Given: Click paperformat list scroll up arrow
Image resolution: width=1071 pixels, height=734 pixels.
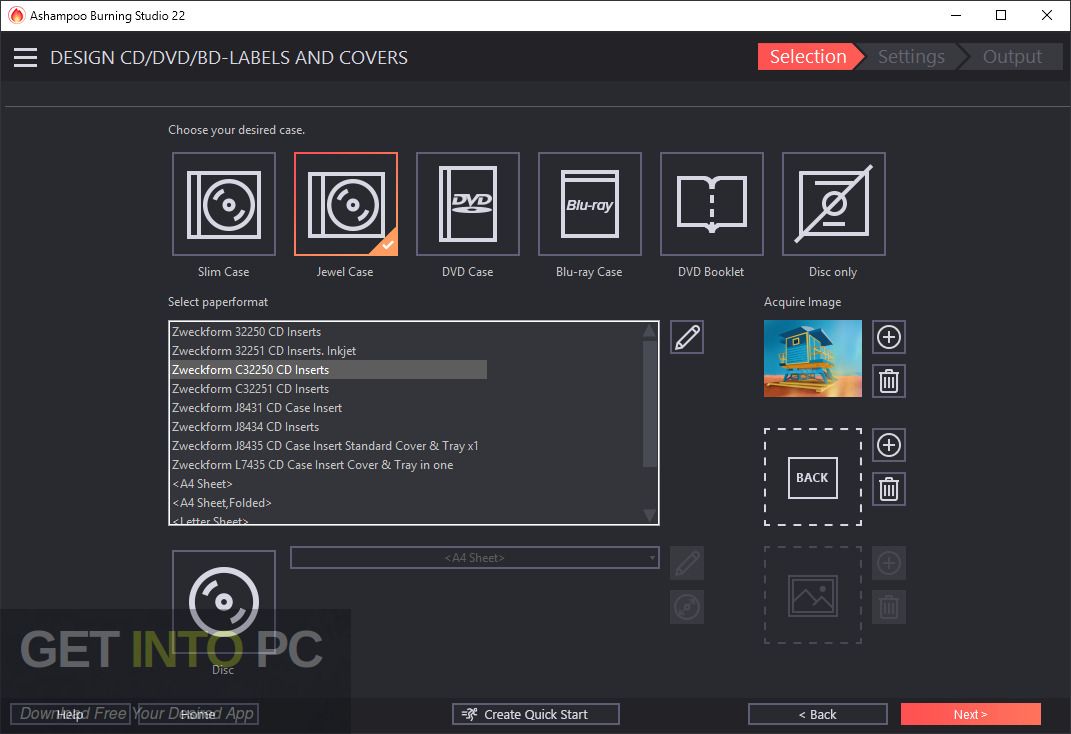Looking at the screenshot, I should pyautogui.click(x=650, y=331).
